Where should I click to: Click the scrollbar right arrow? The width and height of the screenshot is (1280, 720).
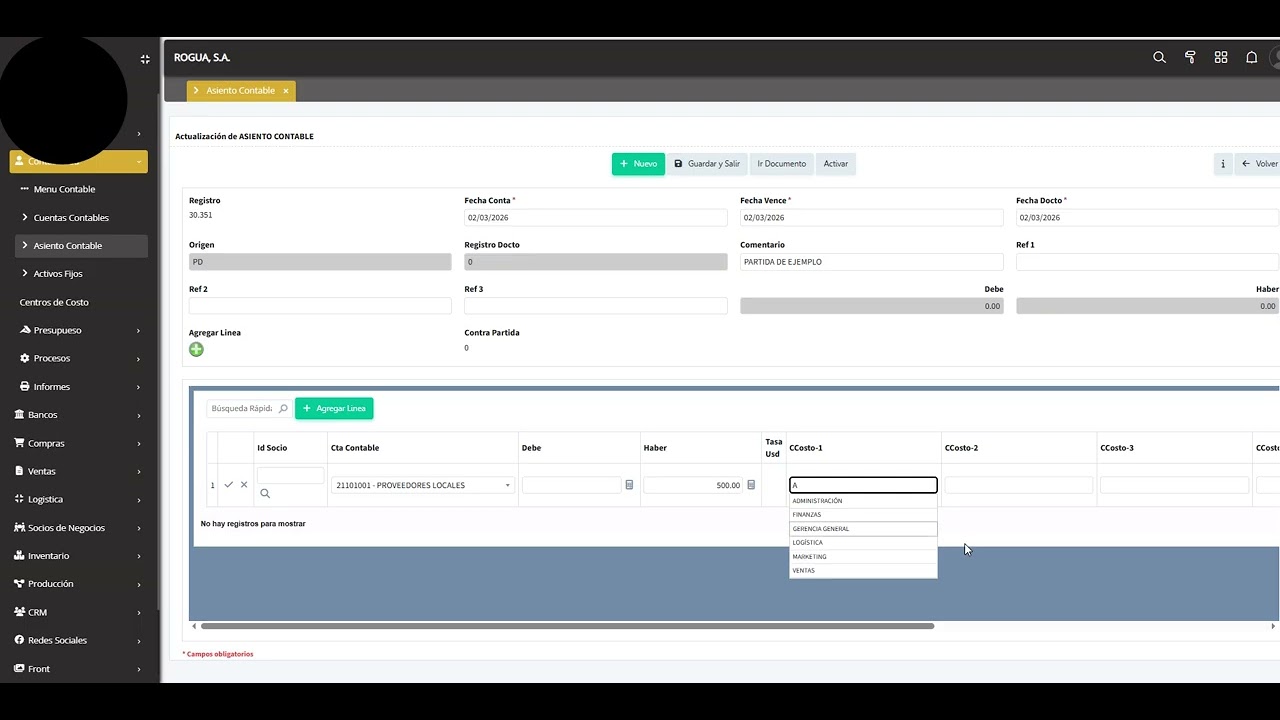[1273, 626]
